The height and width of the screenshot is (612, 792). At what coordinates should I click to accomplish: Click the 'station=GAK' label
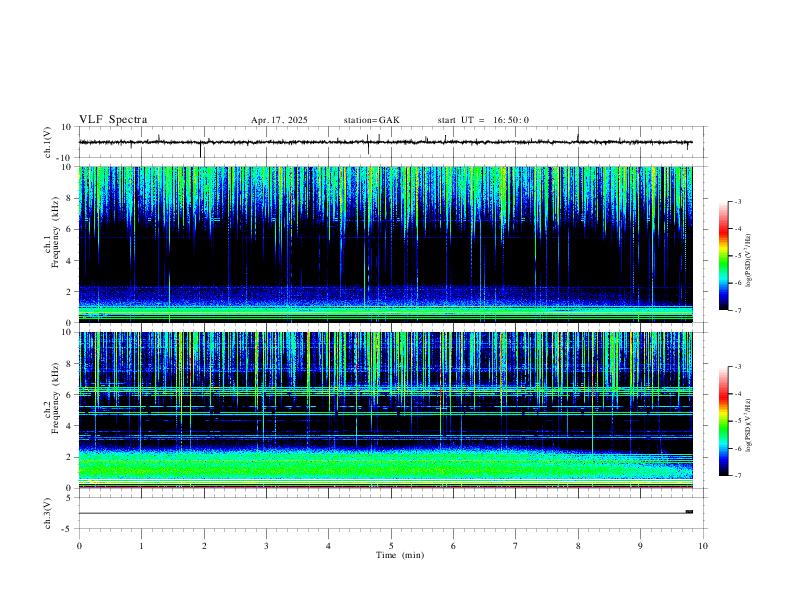[371, 120]
